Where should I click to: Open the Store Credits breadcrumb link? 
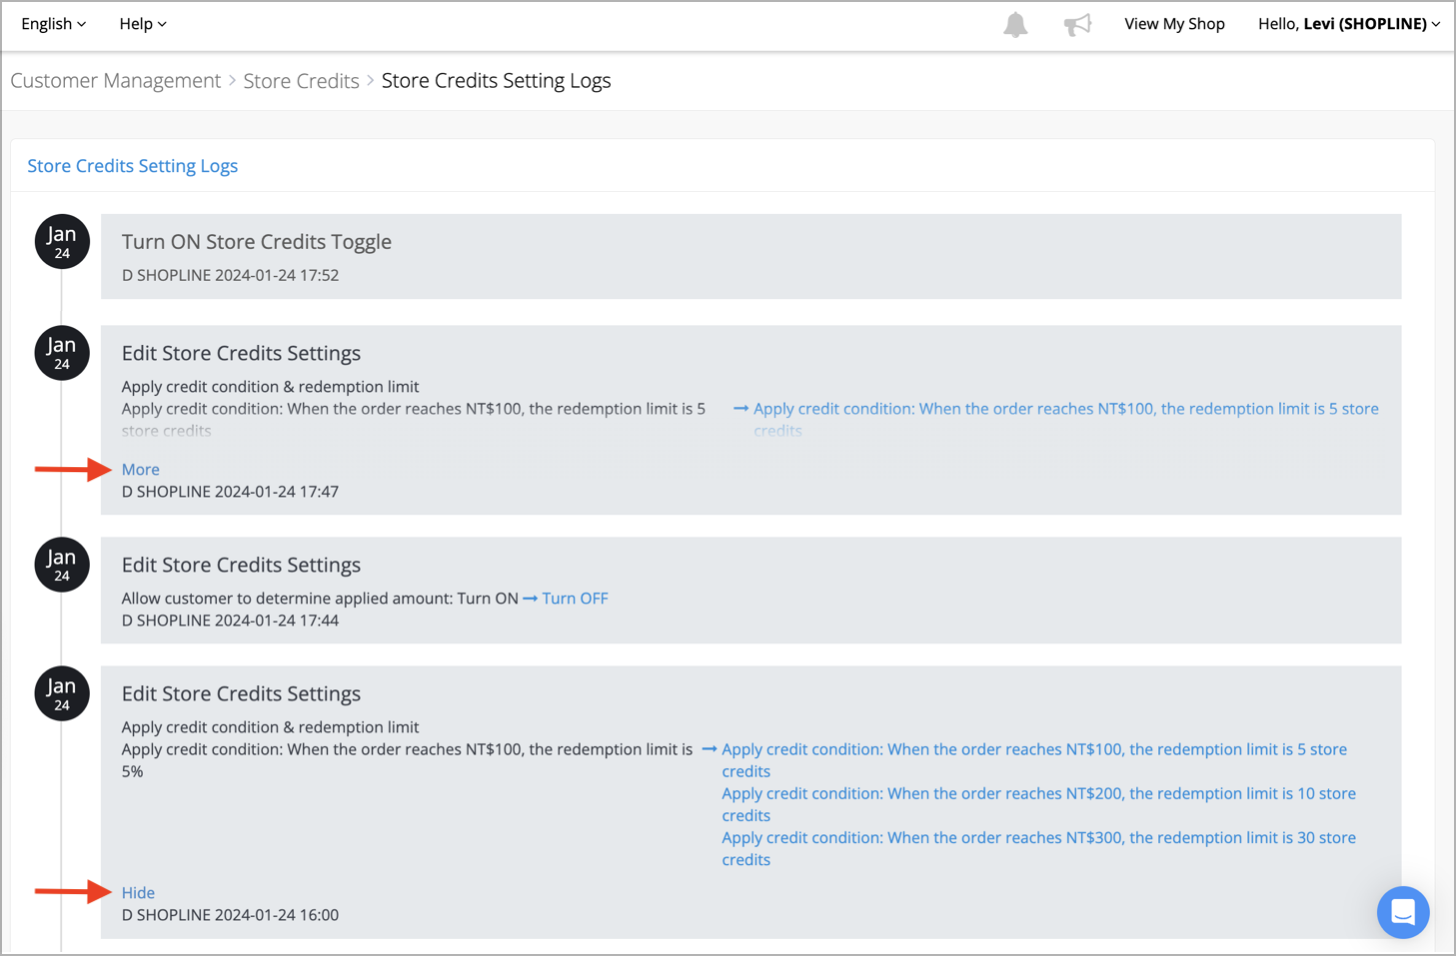[x=301, y=80]
